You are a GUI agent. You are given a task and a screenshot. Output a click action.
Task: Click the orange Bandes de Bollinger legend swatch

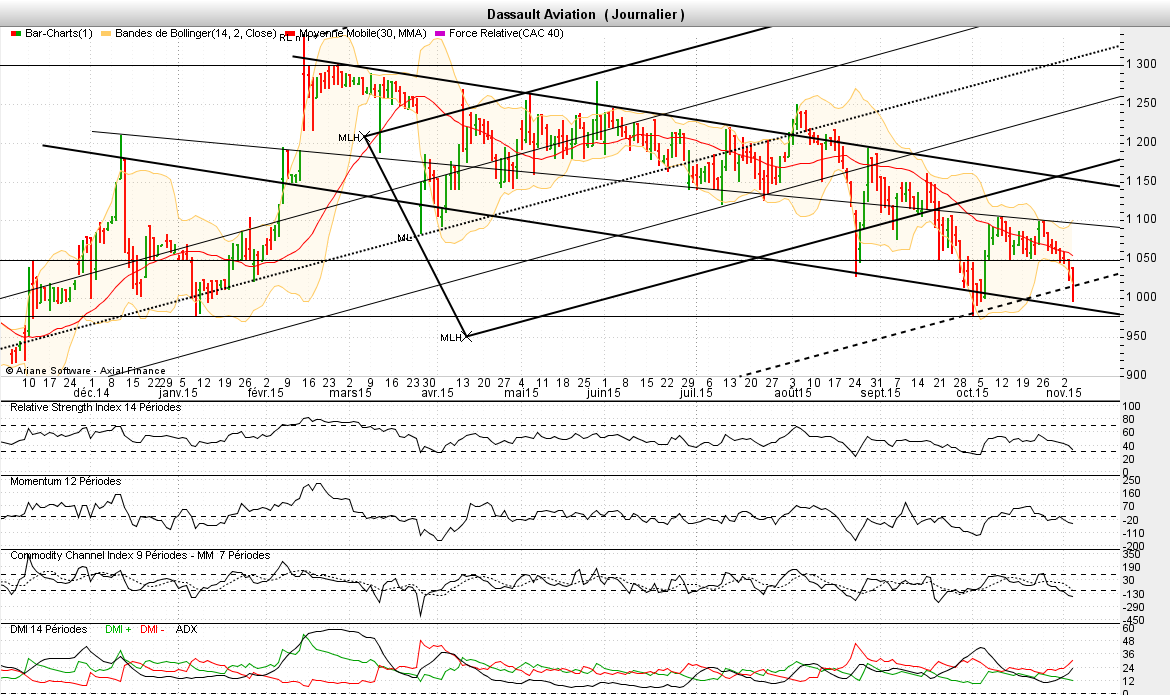(x=105, y=34)
